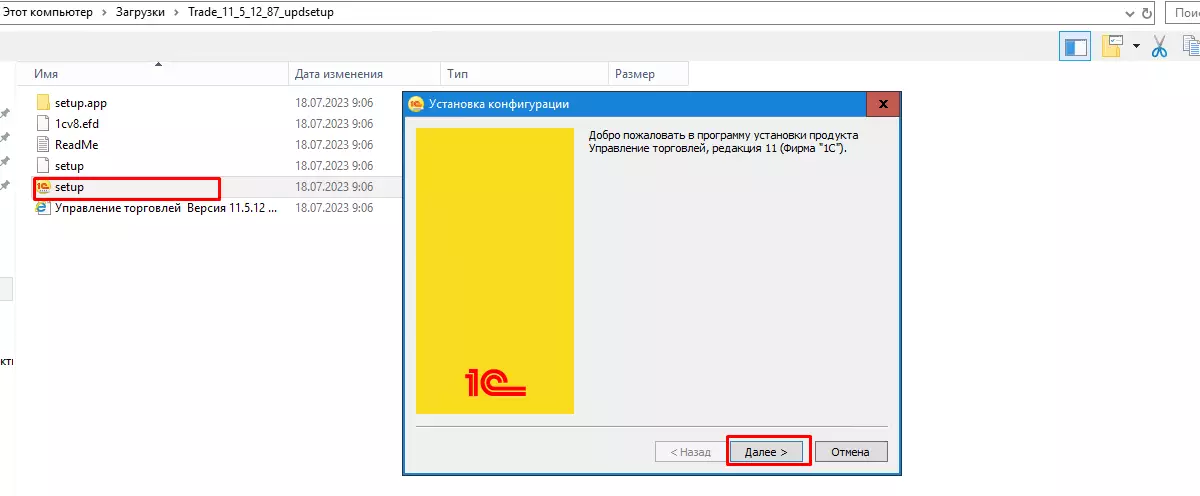Screen dimensions: 1200x496
Task: Toggle the preview pane icon in Explorer toolbar
Action: [x=1075, y=46]
